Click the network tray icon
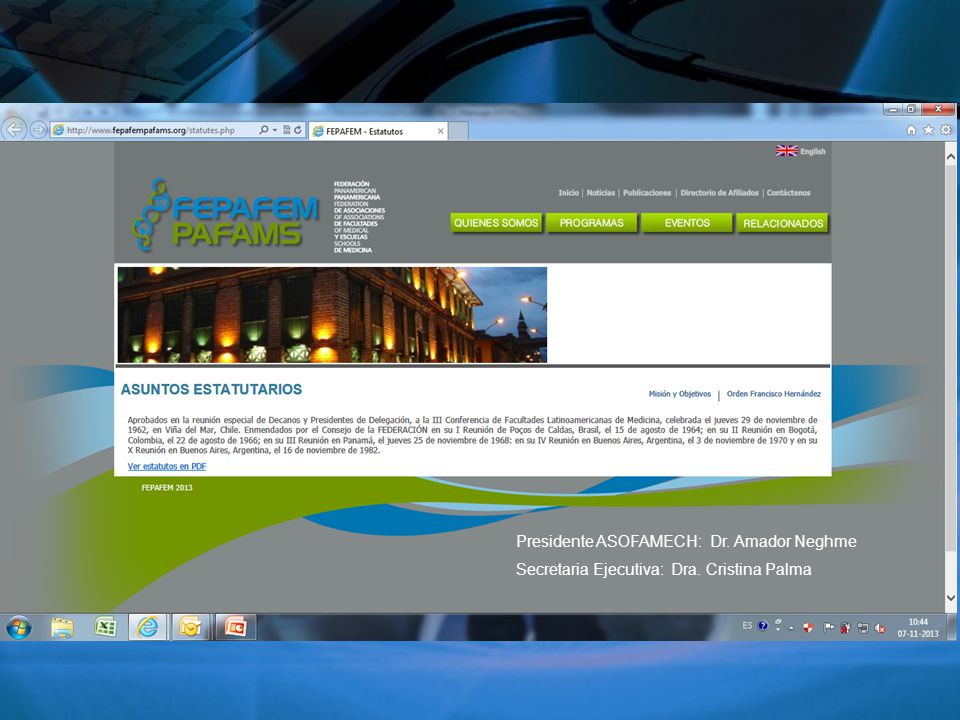The width and height of the screenshot is (960, 720). pyautogui.click(x=863, y=628)
